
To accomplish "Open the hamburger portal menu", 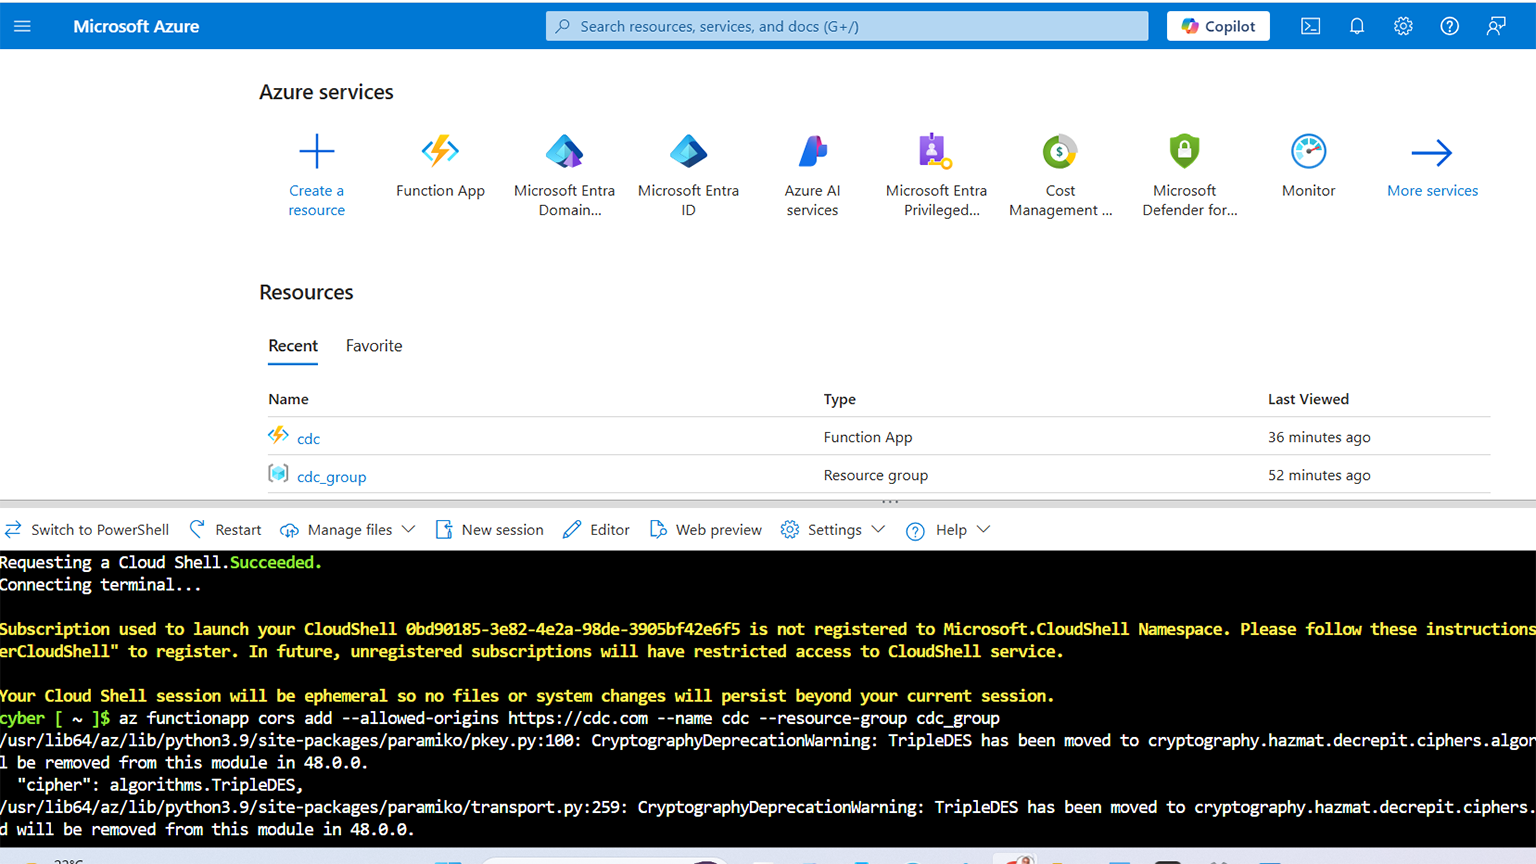I will (22, 26).
